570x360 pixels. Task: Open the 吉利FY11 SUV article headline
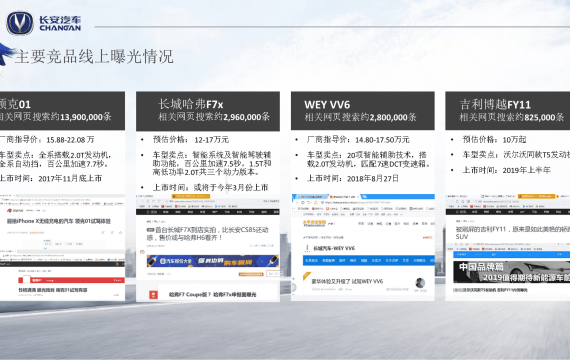513,233
